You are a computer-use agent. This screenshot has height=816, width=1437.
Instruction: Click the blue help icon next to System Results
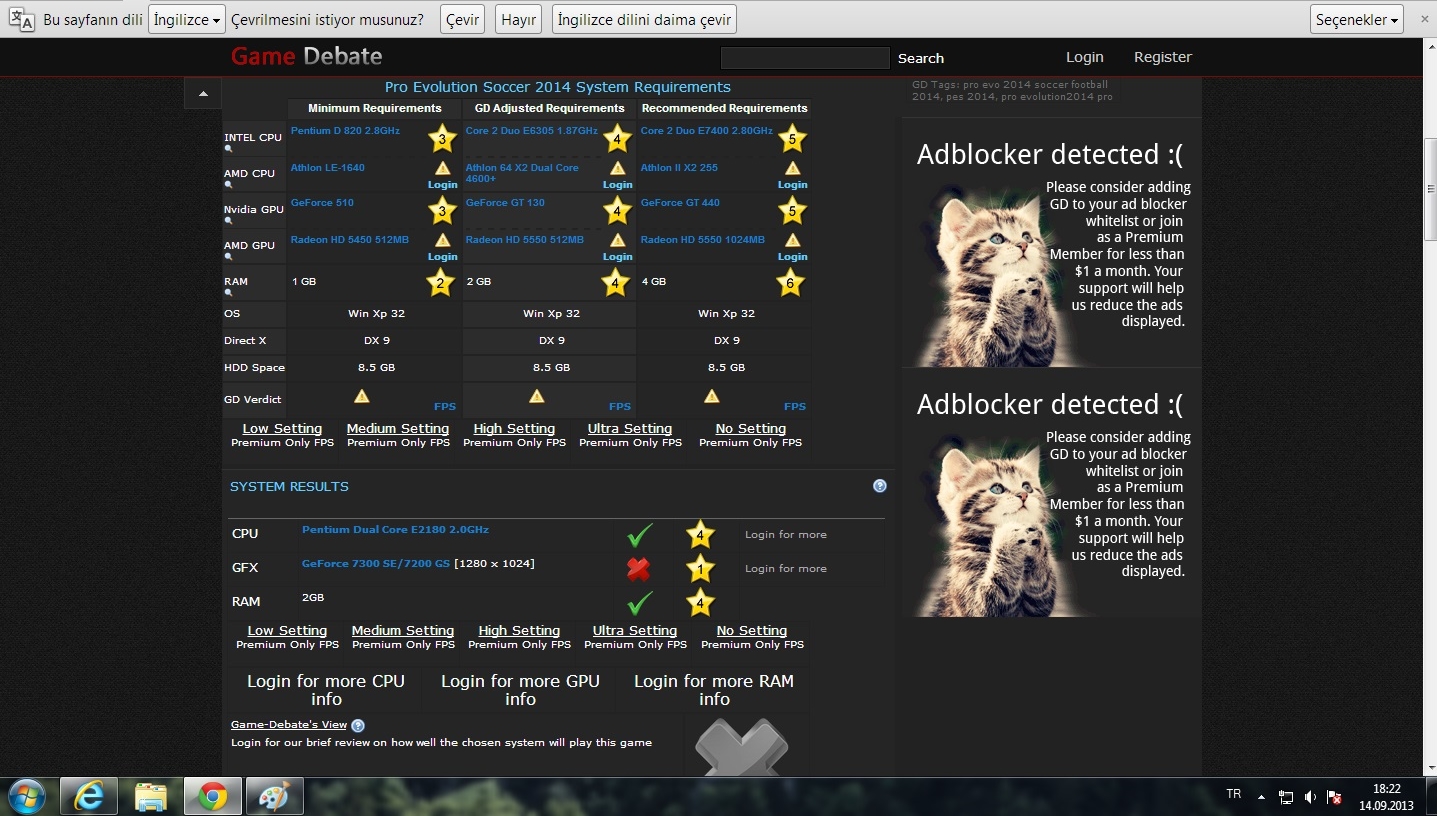click(x=879, y=486)
